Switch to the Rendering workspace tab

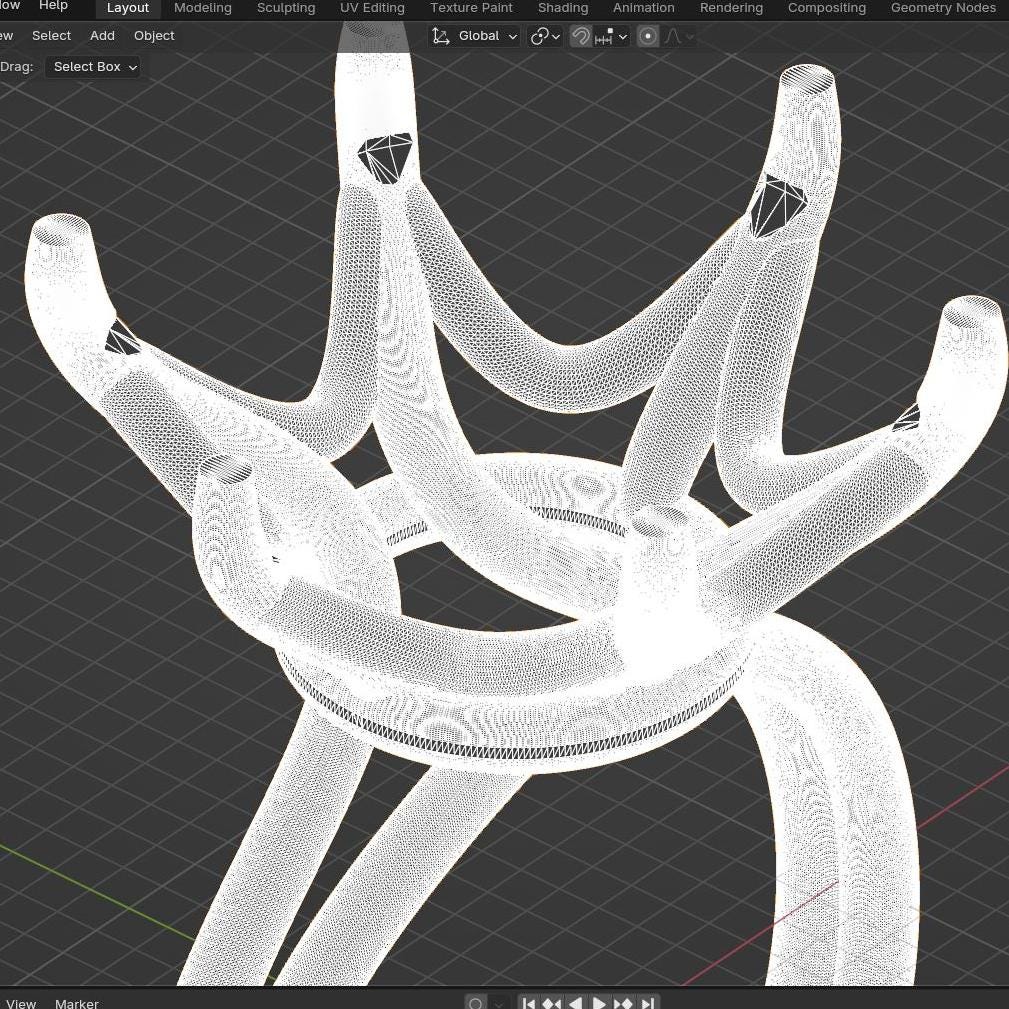coord(731,8)
